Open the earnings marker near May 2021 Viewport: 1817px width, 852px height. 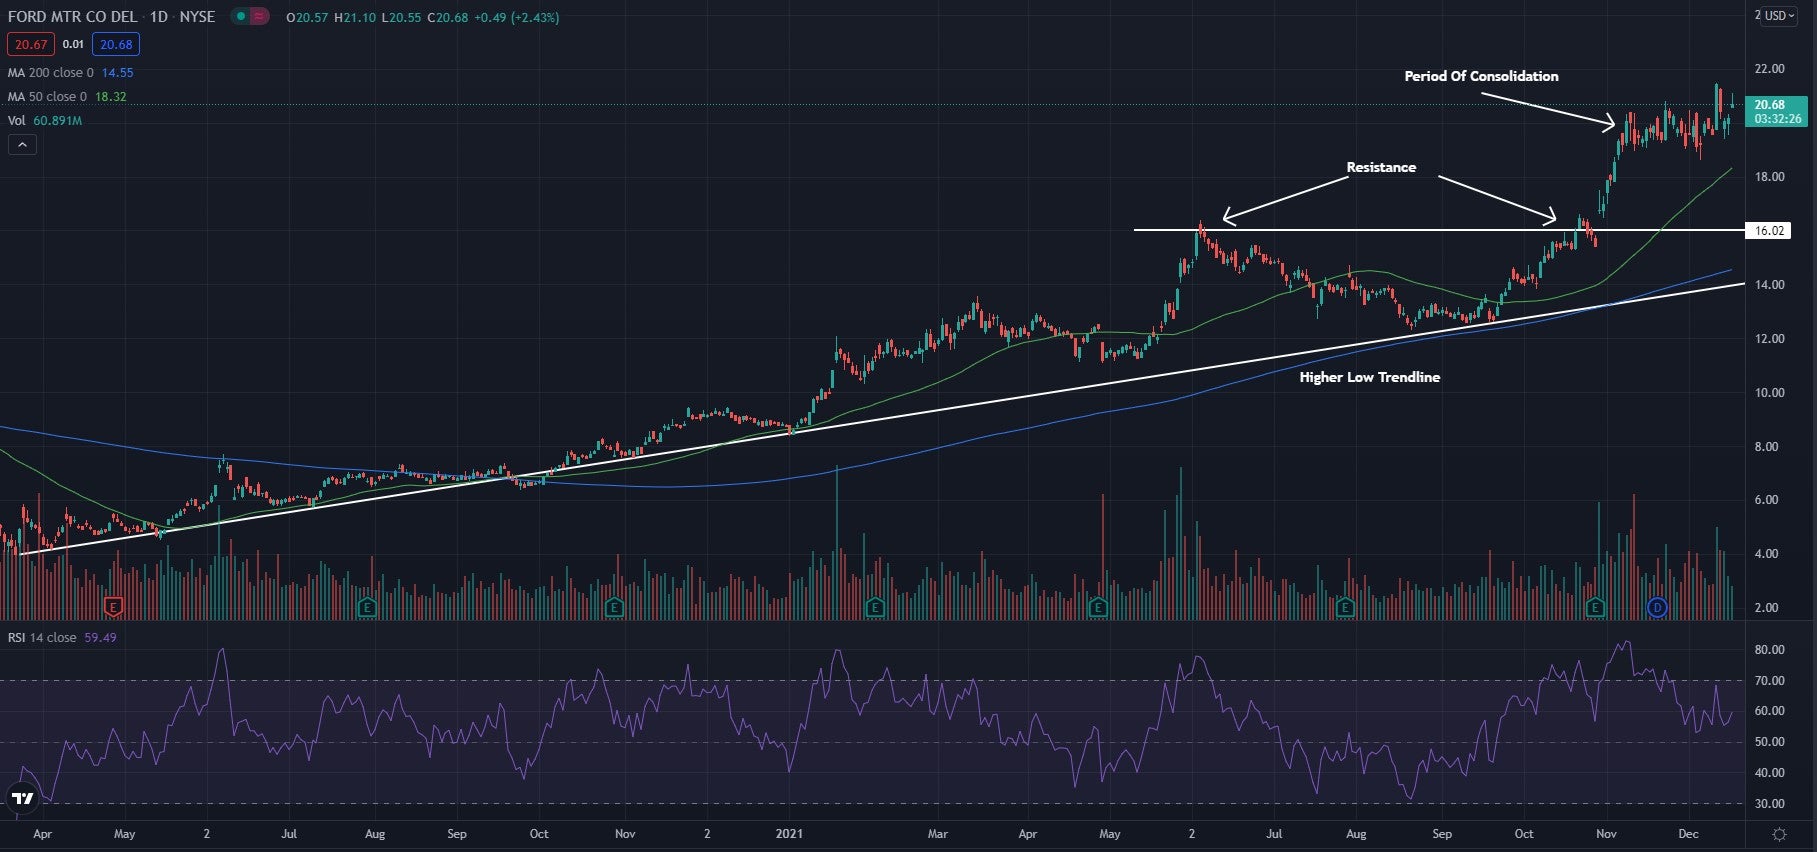point(1098,607)
